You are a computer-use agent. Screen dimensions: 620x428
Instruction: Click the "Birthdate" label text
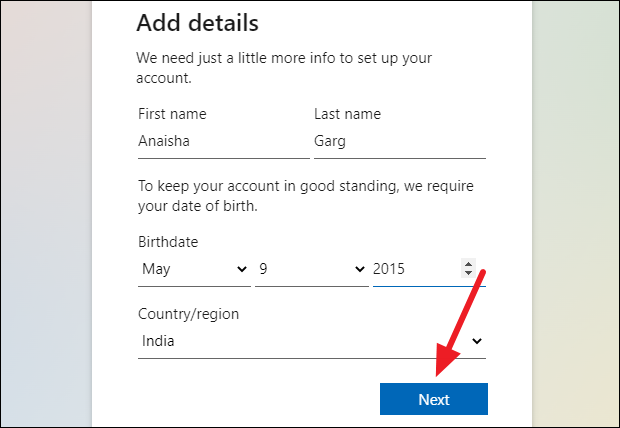coord(168,242)
